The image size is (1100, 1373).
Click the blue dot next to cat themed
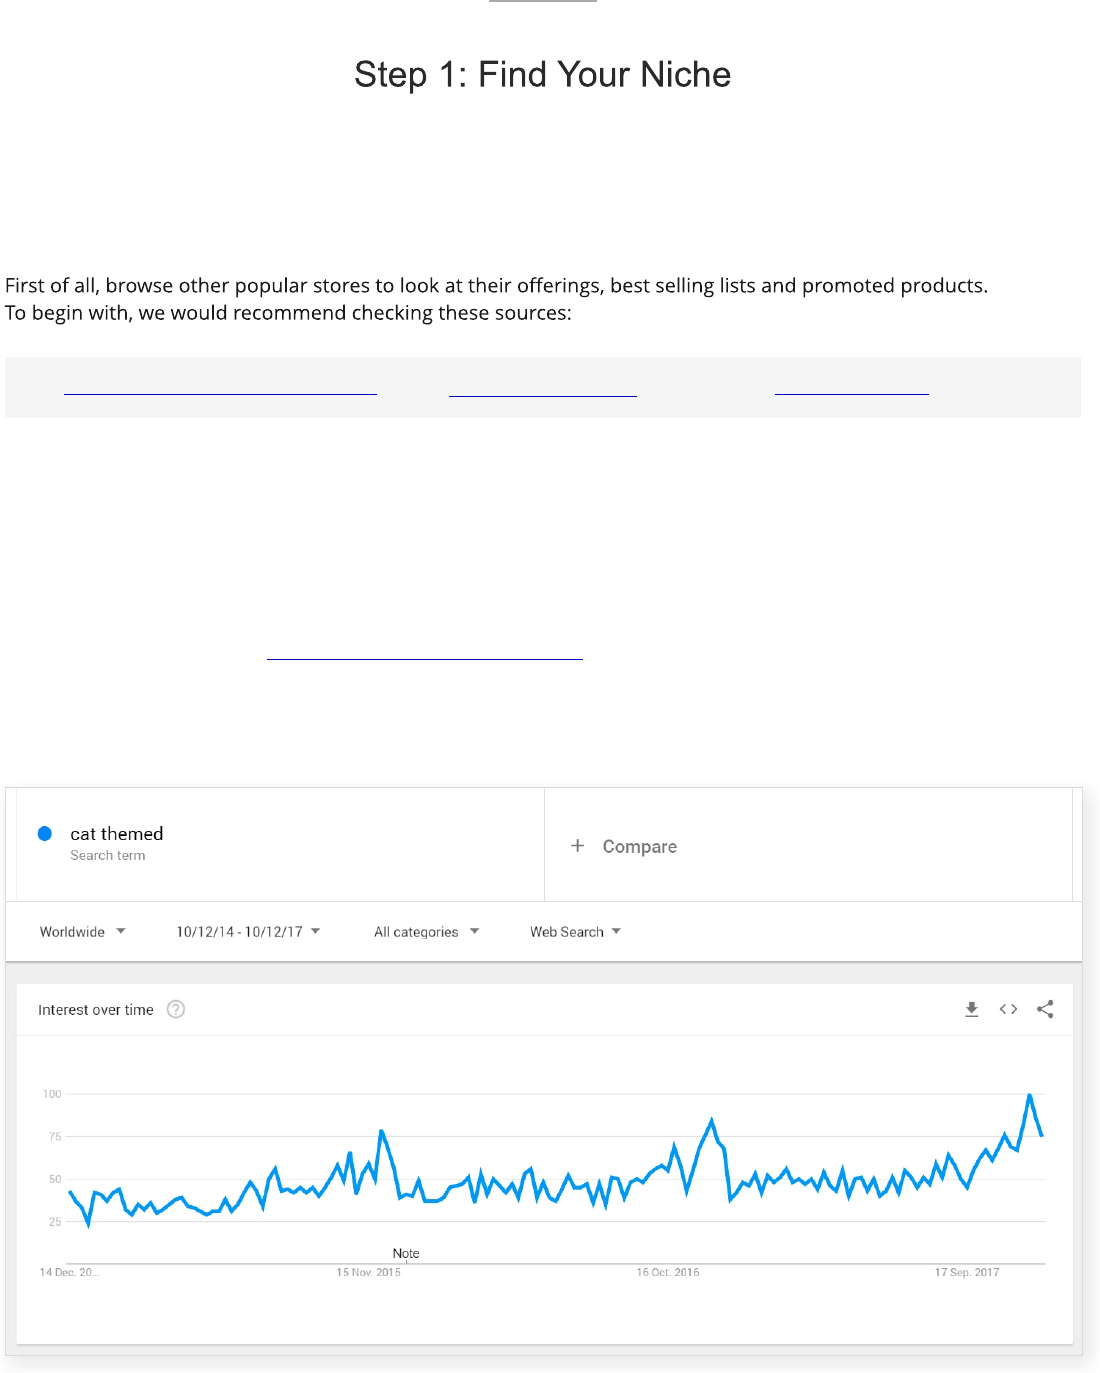pos(45,833)
